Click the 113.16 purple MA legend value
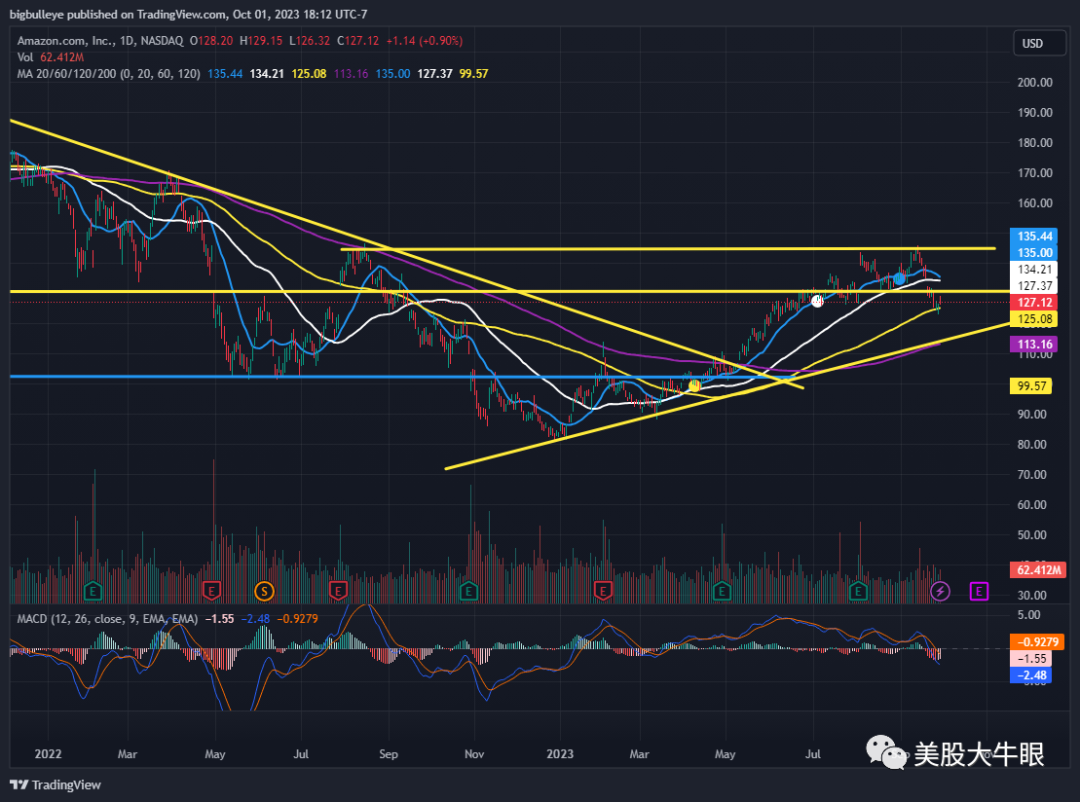This screenshot has width=1080, height=802. tap(351, 74)
